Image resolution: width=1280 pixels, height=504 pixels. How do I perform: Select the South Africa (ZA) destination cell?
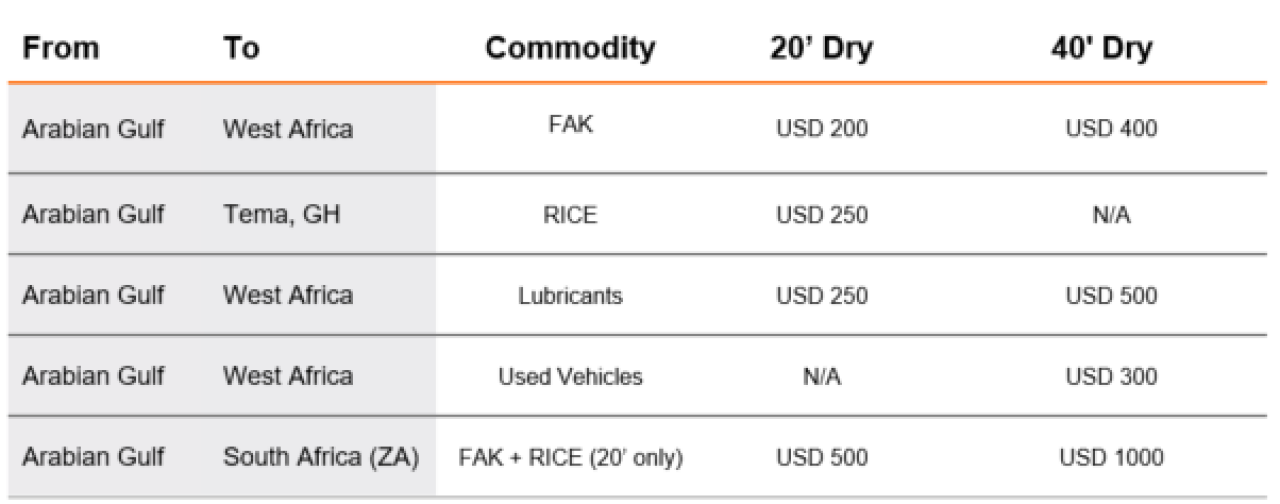pos(320,458)
